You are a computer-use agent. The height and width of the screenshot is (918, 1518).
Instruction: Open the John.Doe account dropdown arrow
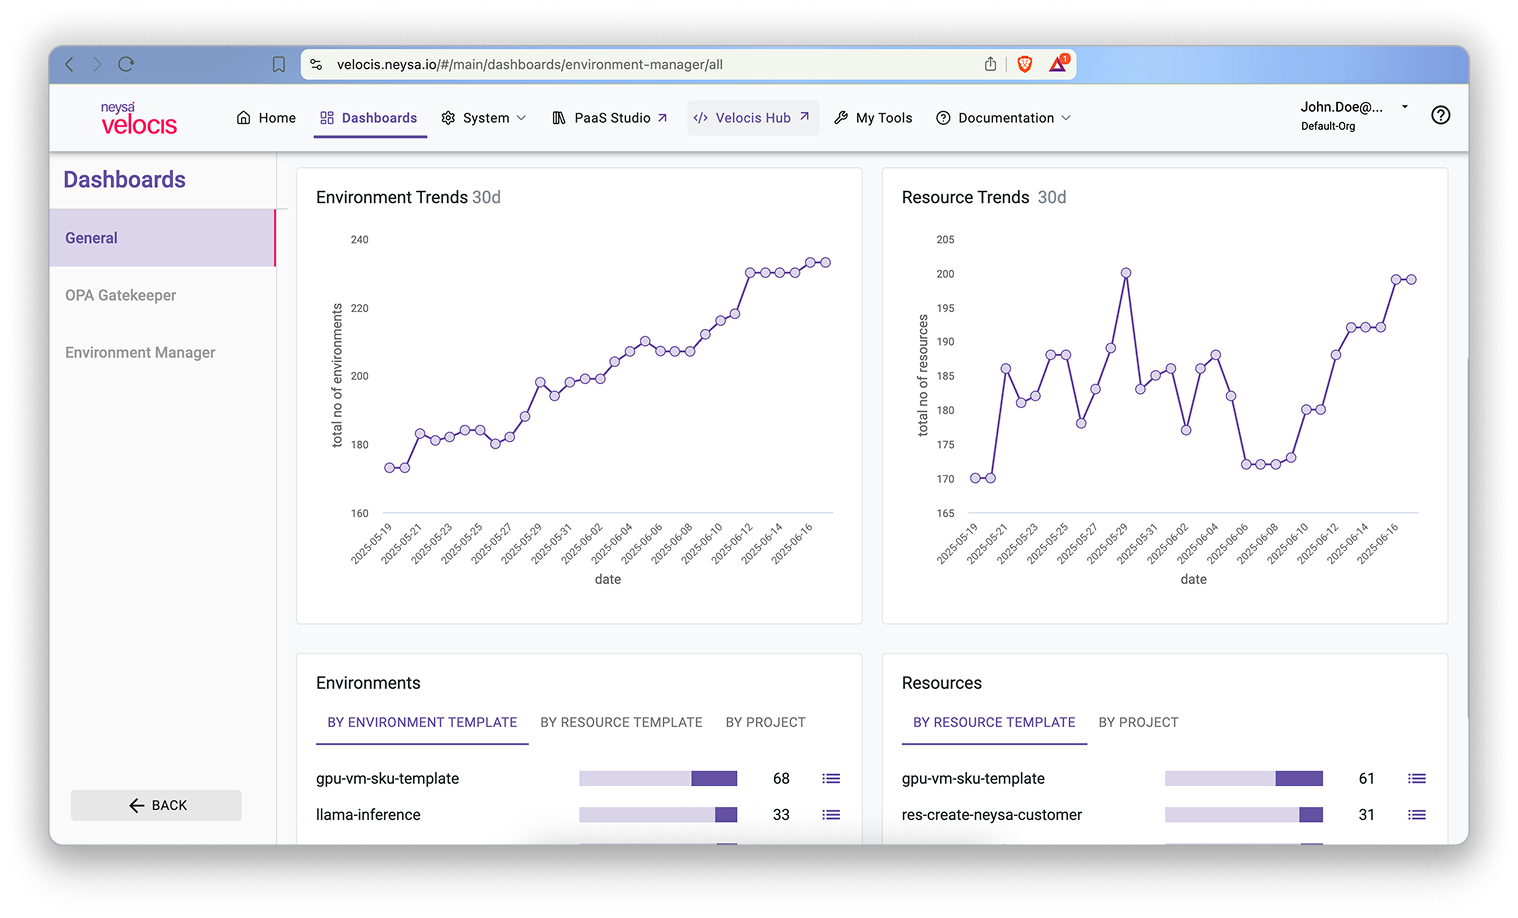pos(1405,107)
